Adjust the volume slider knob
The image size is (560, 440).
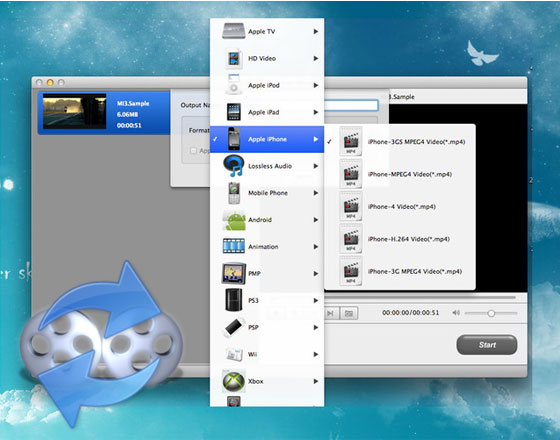491,313
